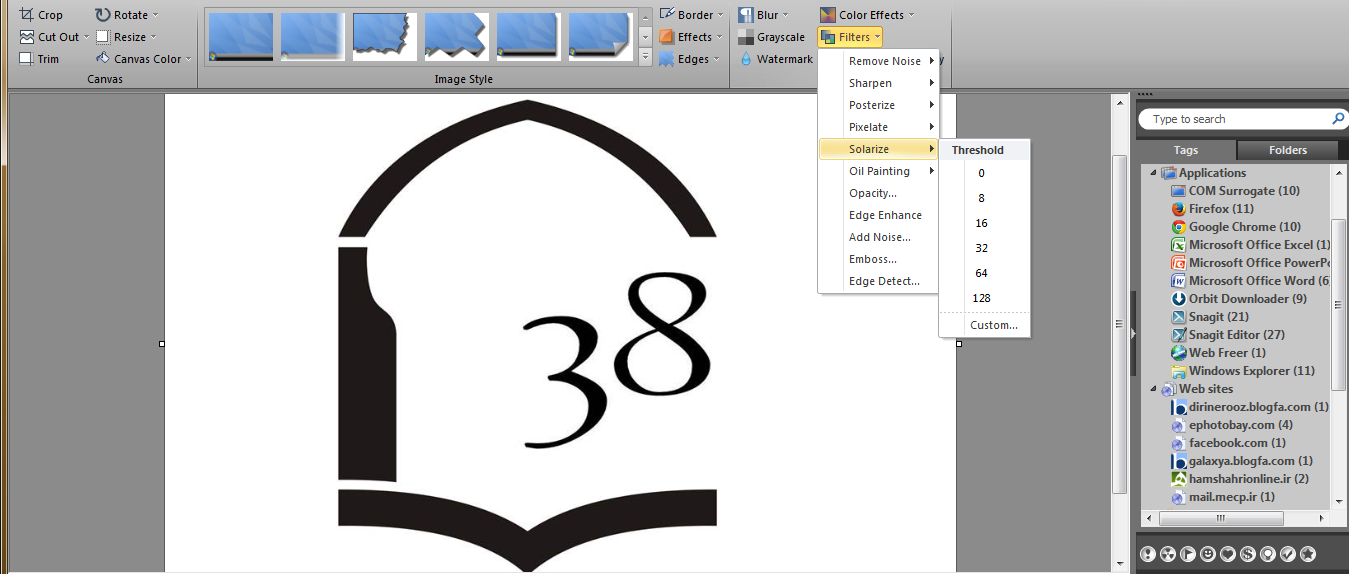The height and width of the screenshot is (574, 1349).
Task: Open the Oil Painting submenu
Action: (x=879, y=171)
